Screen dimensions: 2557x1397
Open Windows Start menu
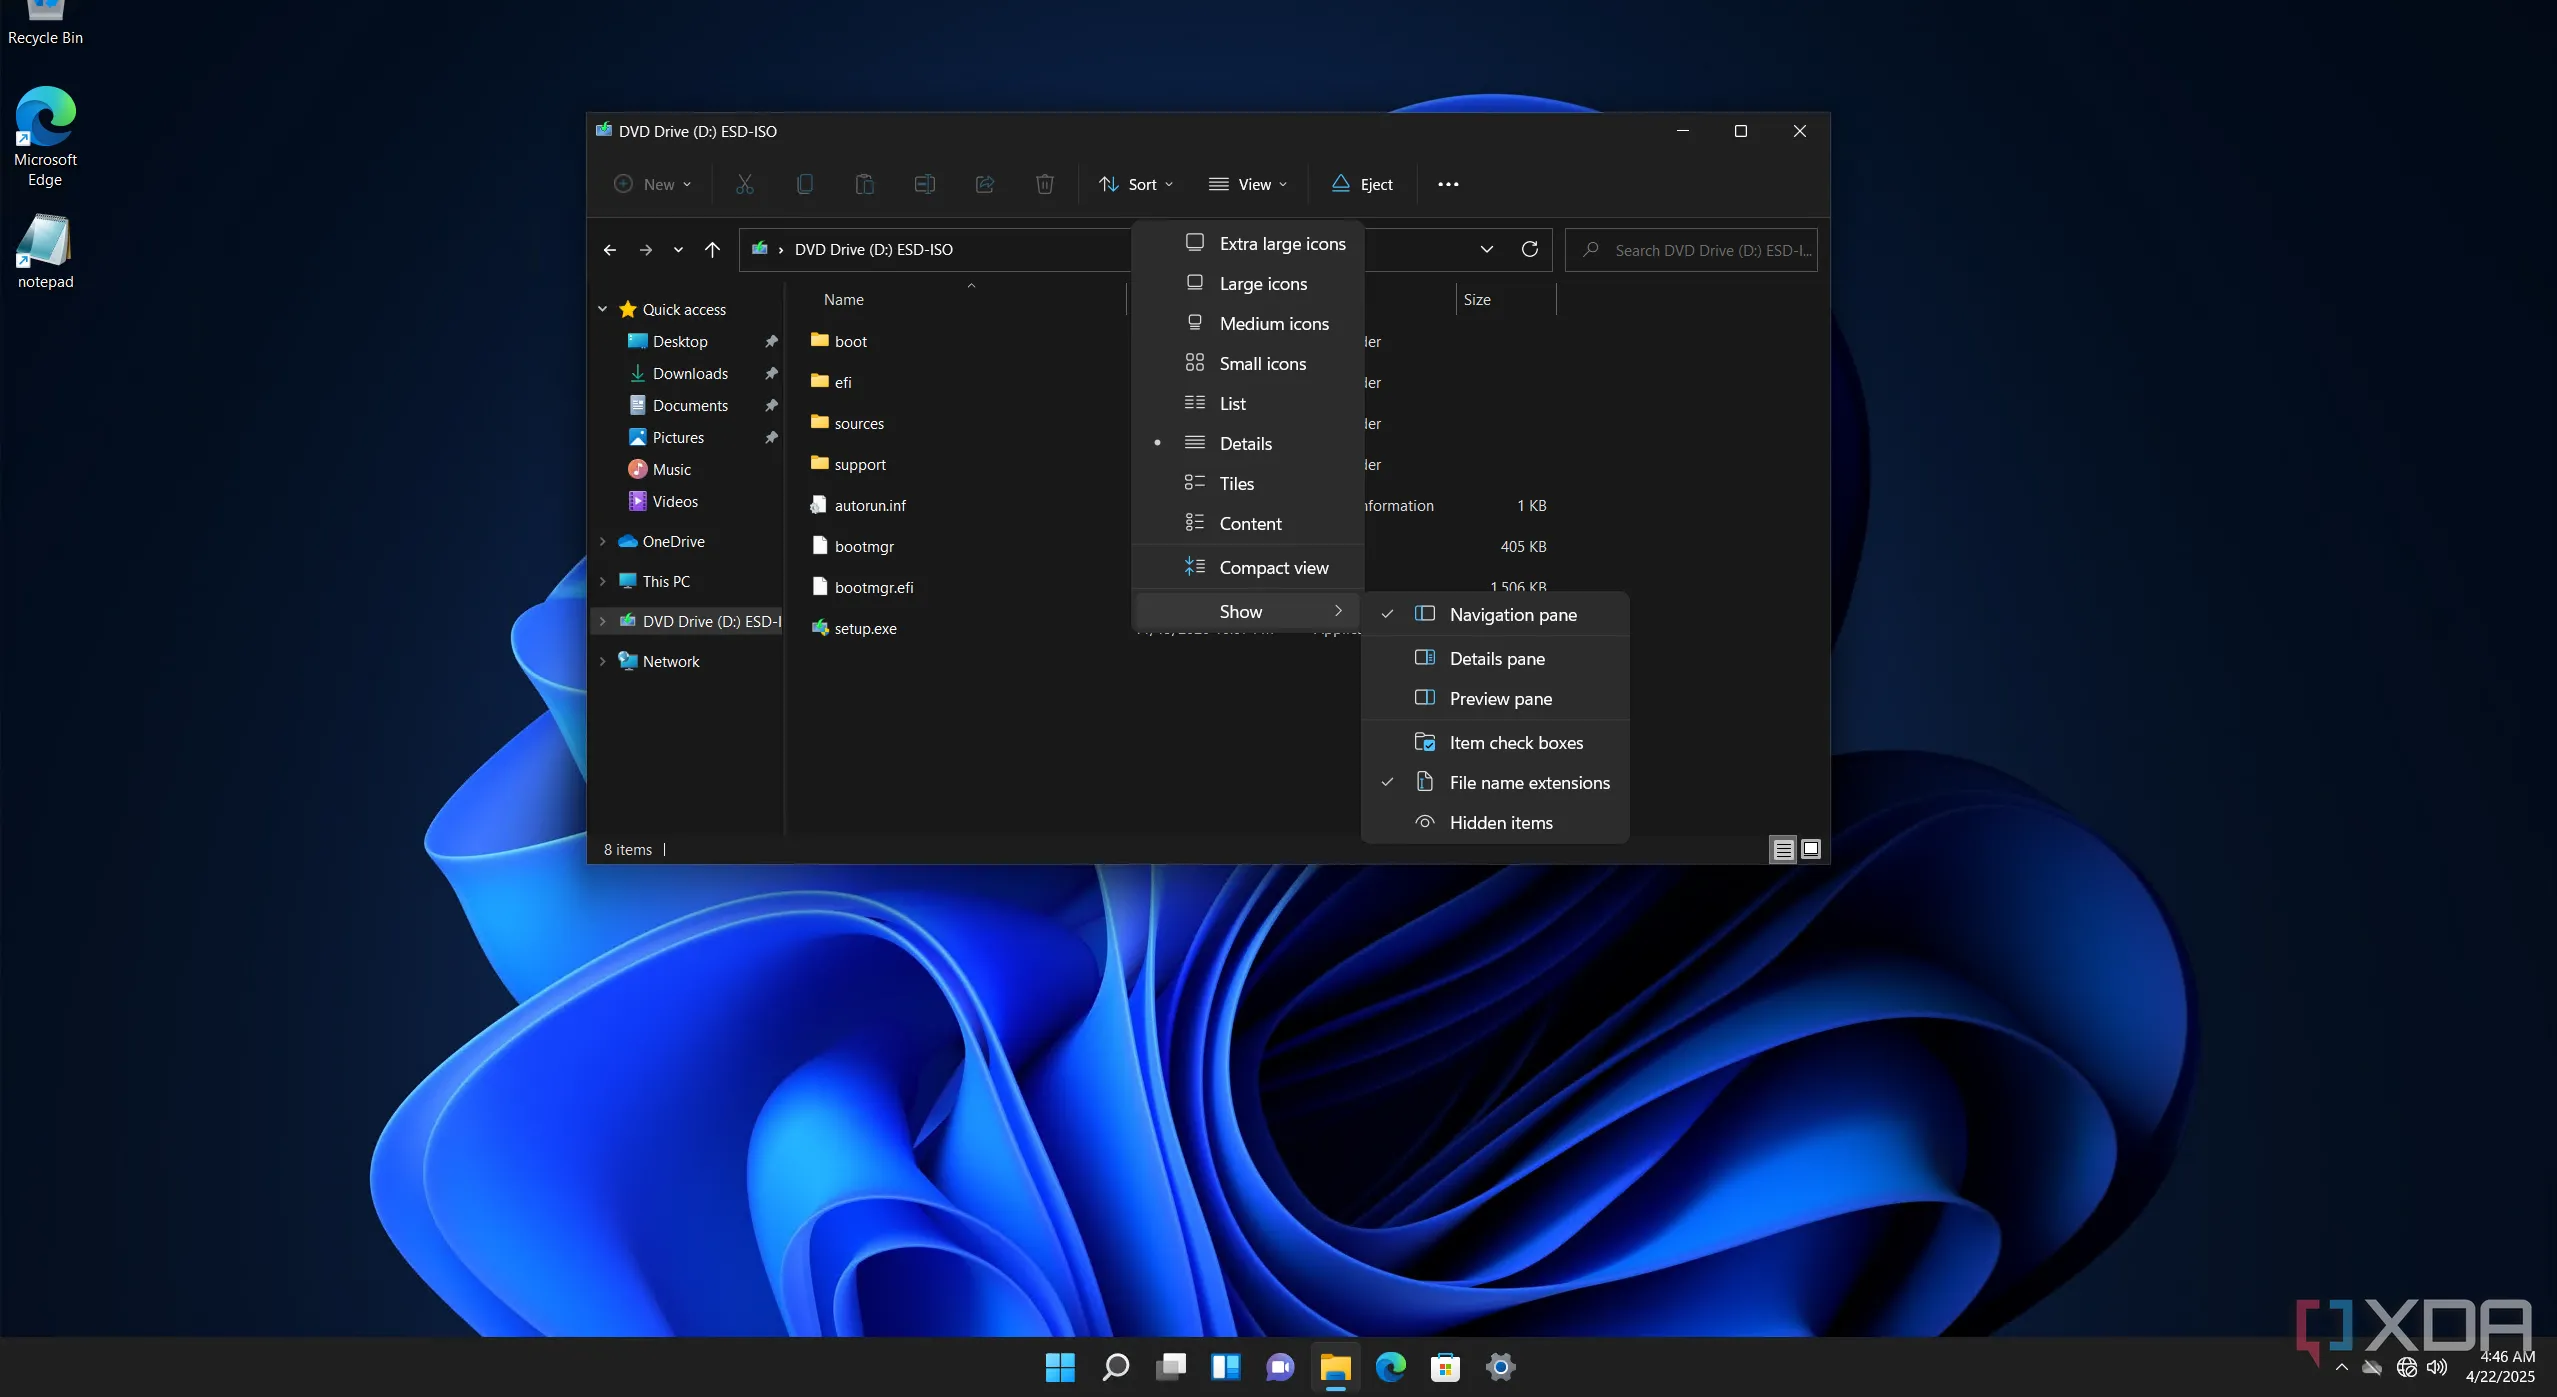(1060, 1367)
